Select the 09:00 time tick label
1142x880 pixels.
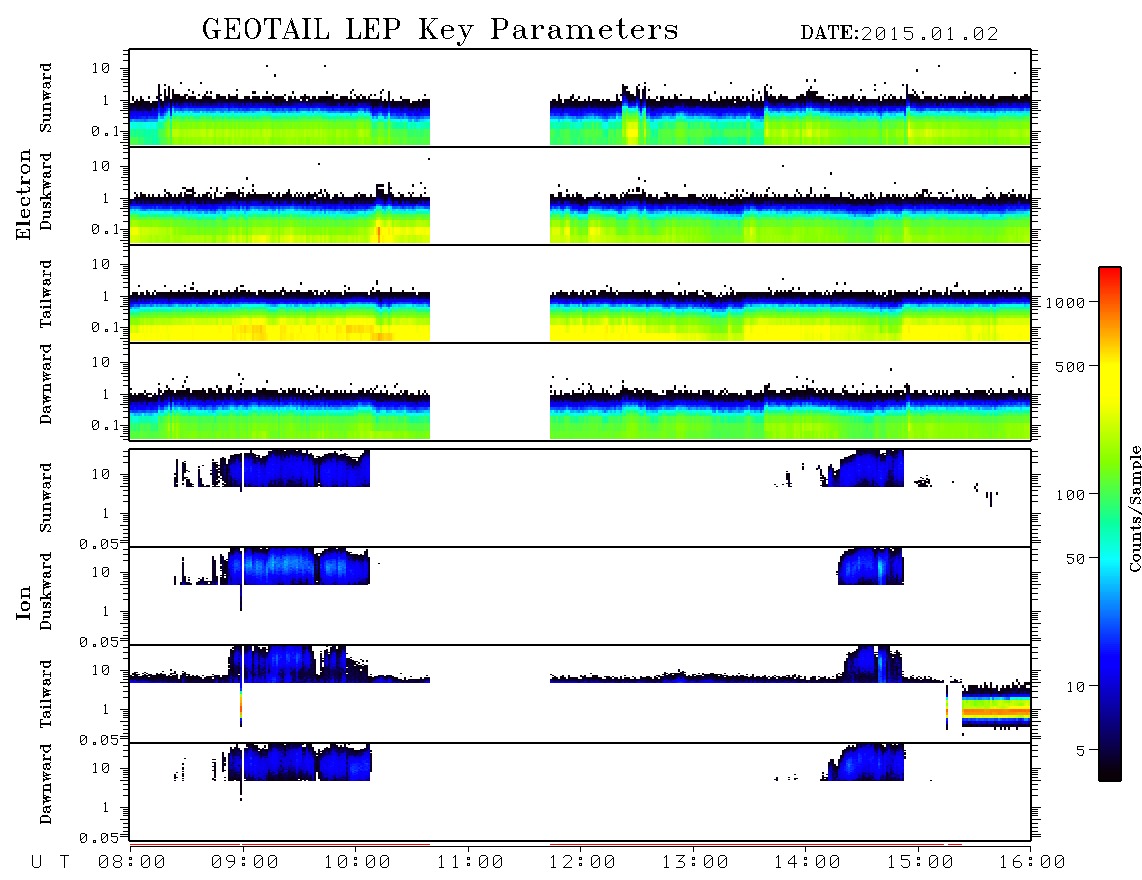click(245, 862)
